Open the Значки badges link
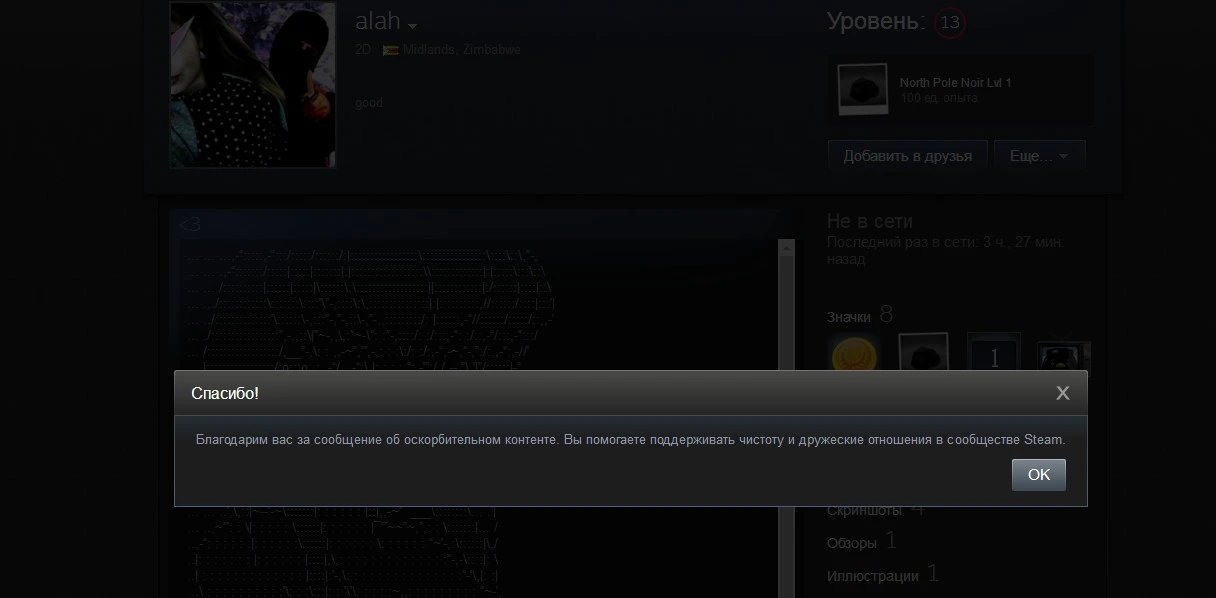1216x598 pixels. coord(848,317)
